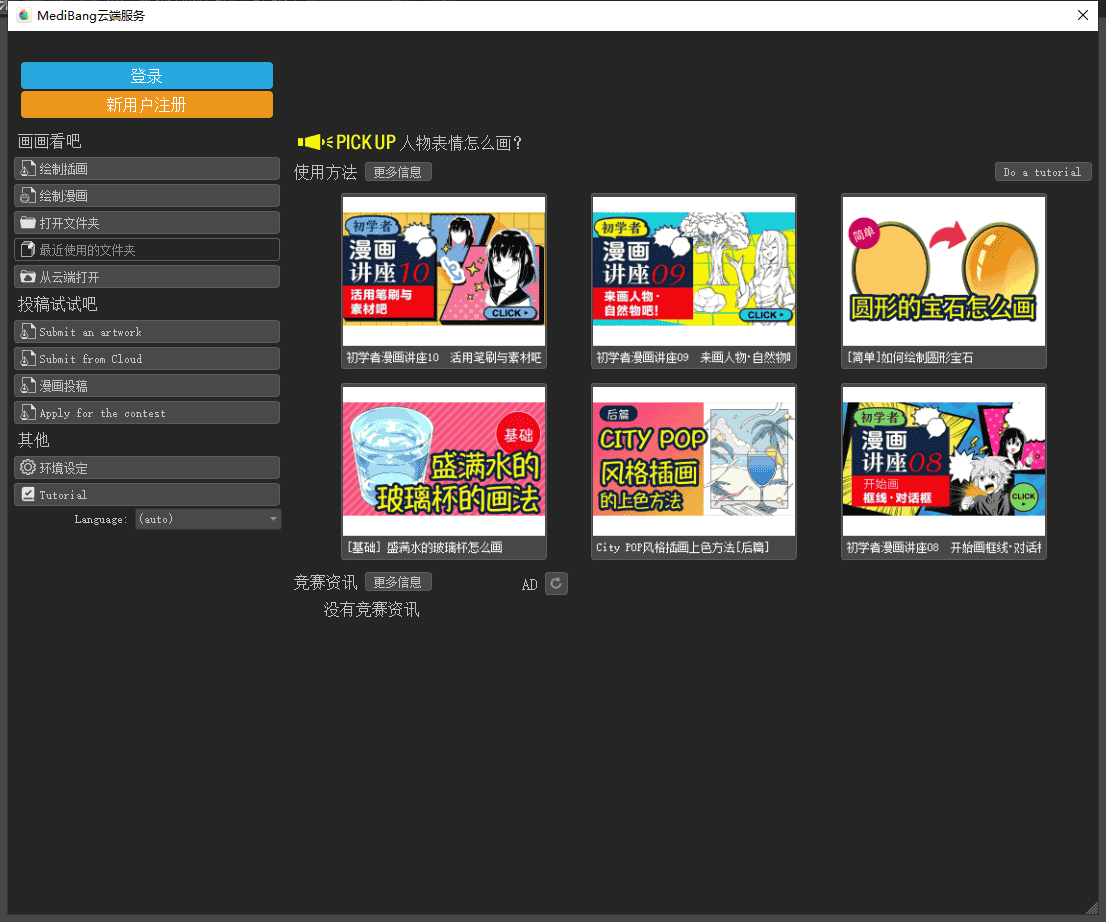Image resolution: width=1106 pixels, height=922 pixels.
Task: Click 更多信息 next to 使用方法
Action: 398,172
